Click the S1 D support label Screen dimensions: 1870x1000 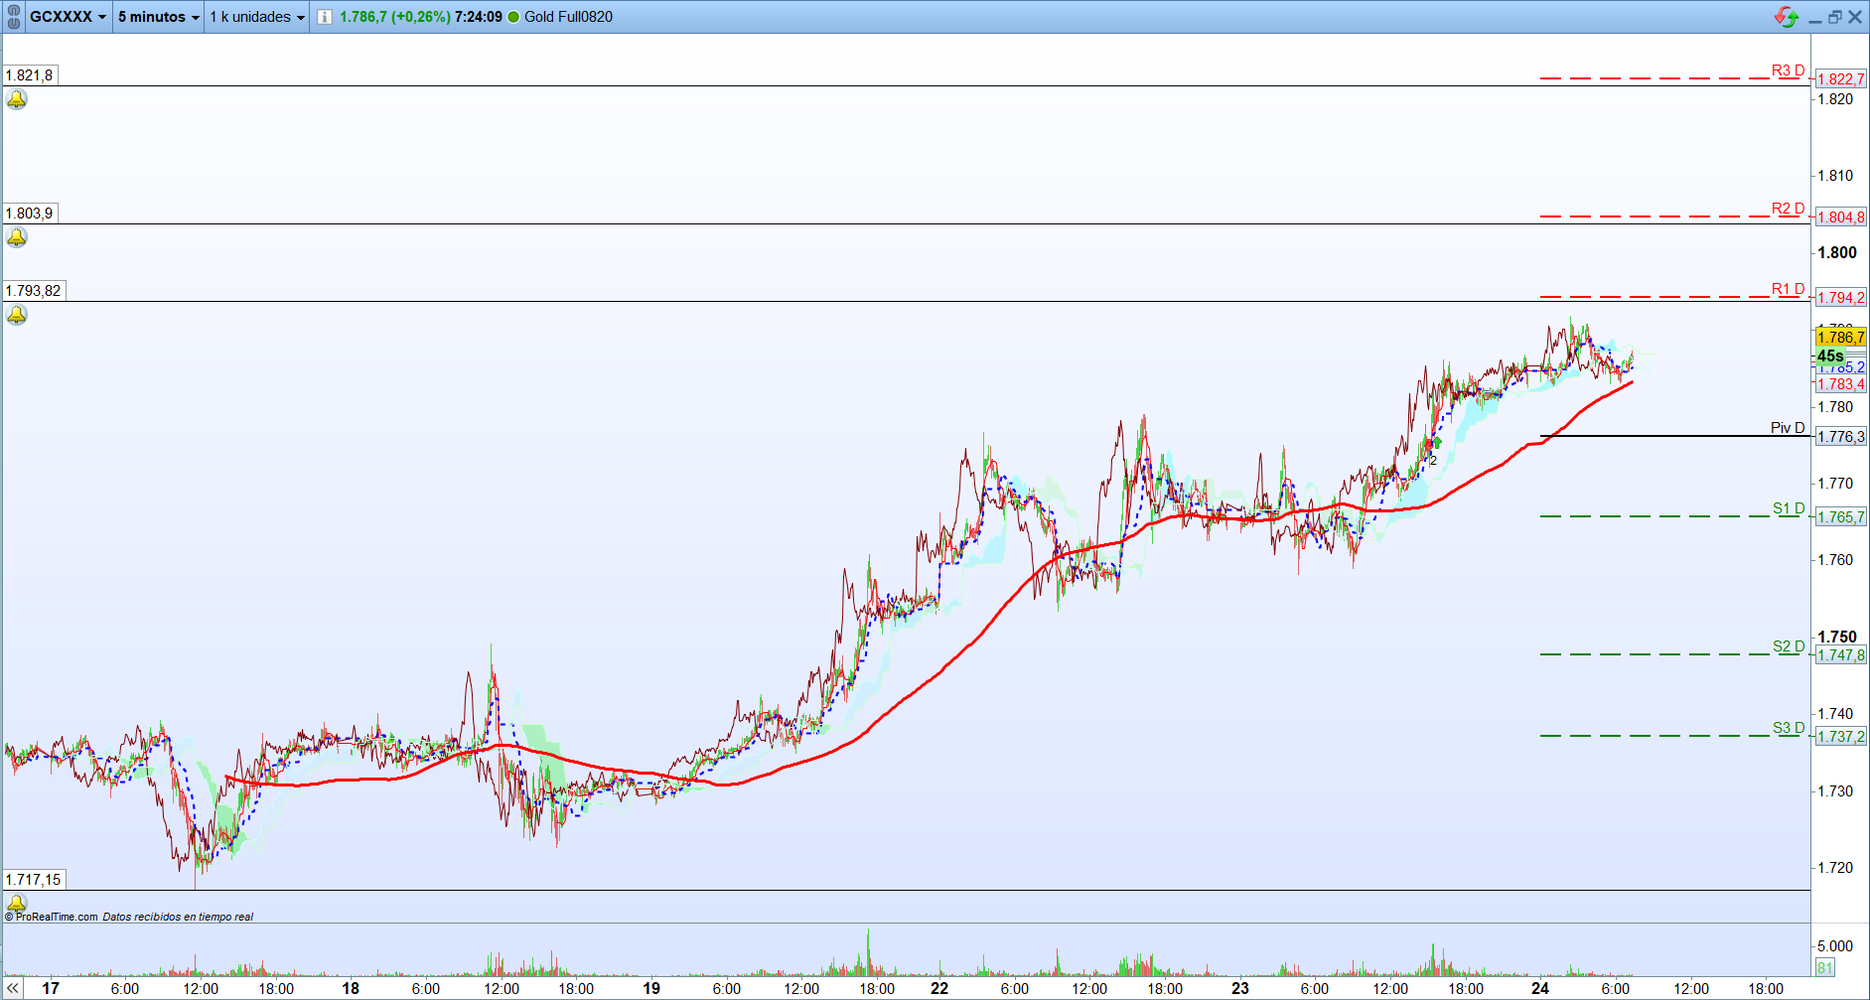pos(1789,509)
